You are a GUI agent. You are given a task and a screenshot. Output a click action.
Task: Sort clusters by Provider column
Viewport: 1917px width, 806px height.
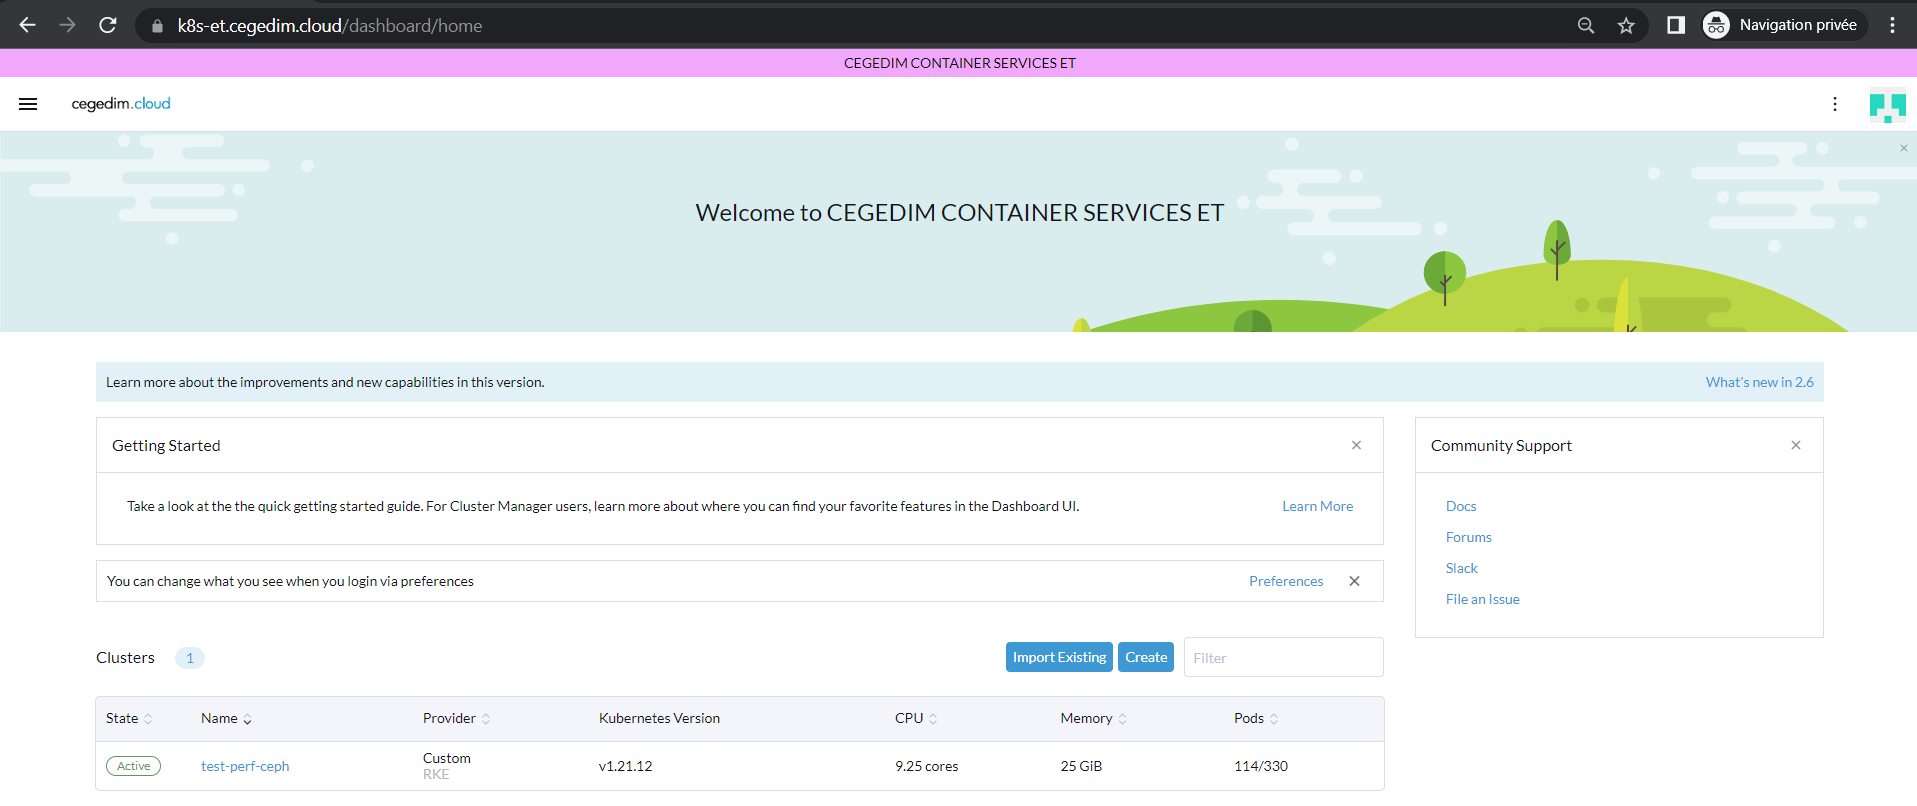point(456,718)
